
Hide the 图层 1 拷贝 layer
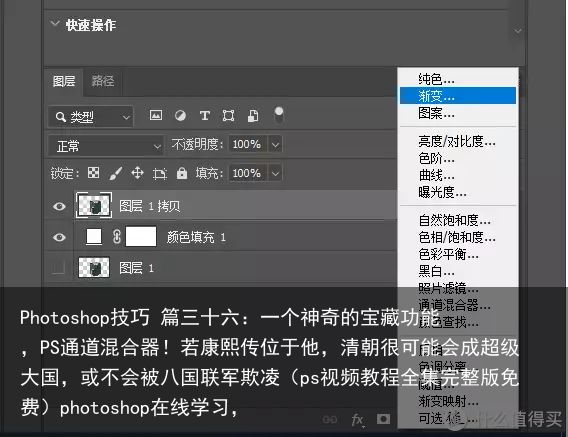(x=59, y=206)
